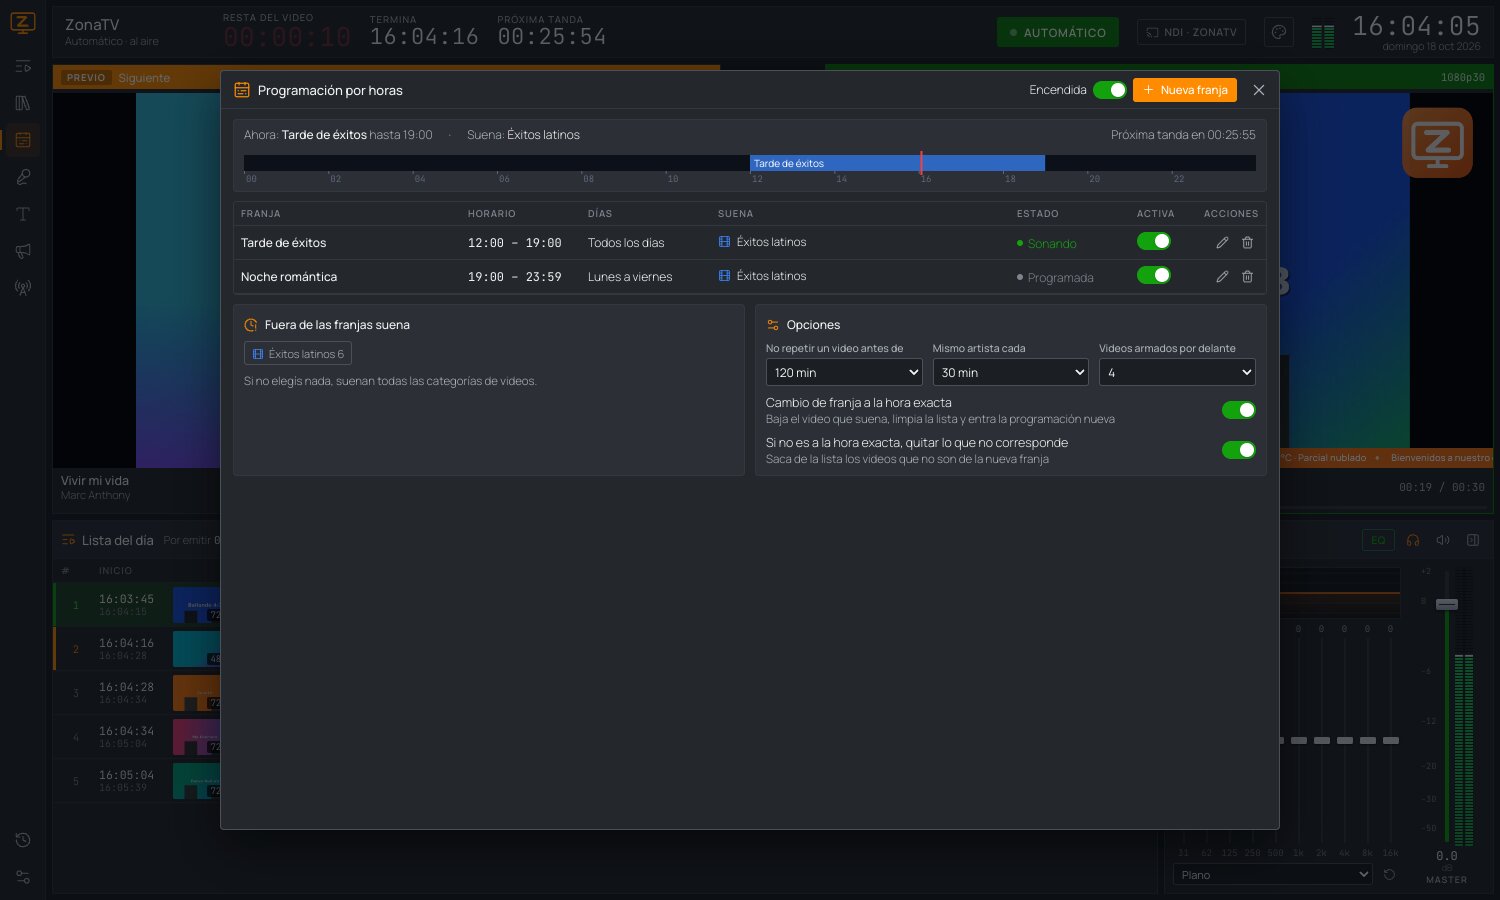1500x900 pixels.
Task: Edit the Noche romántica slot
Action: coord(1222,277)
